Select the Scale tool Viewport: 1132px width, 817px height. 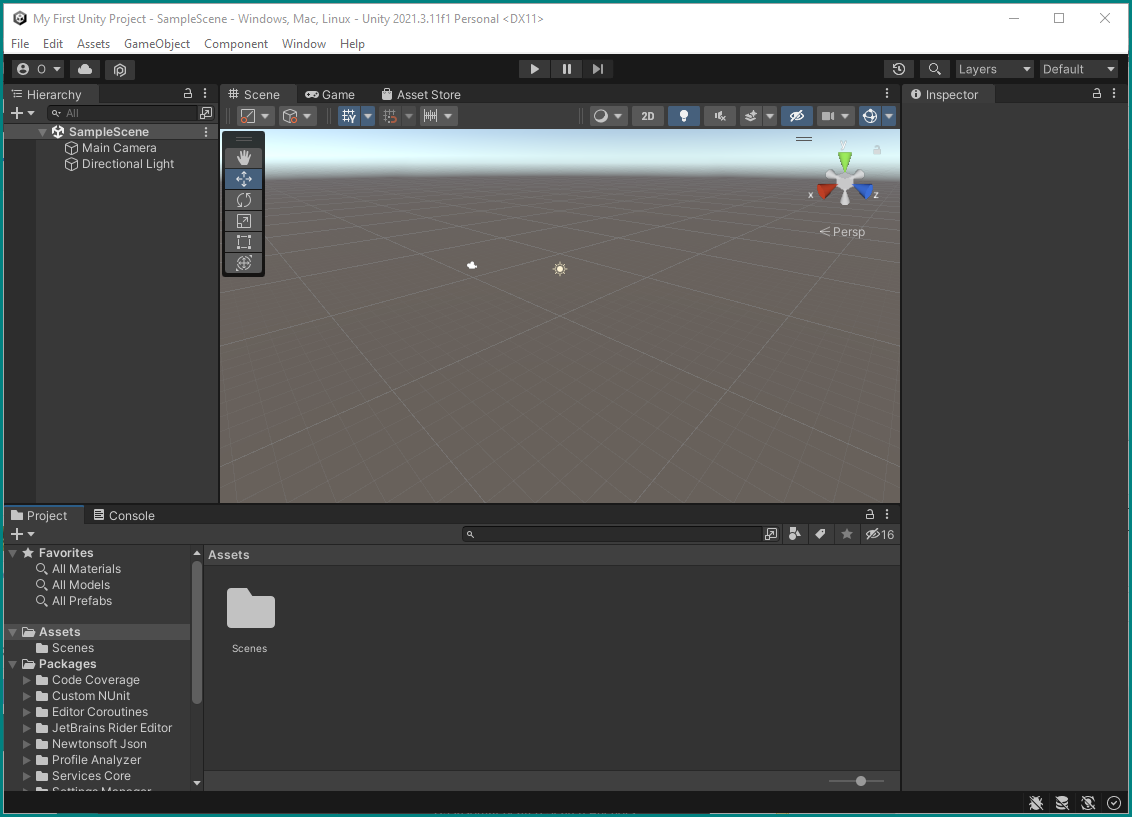coord(244,221)
